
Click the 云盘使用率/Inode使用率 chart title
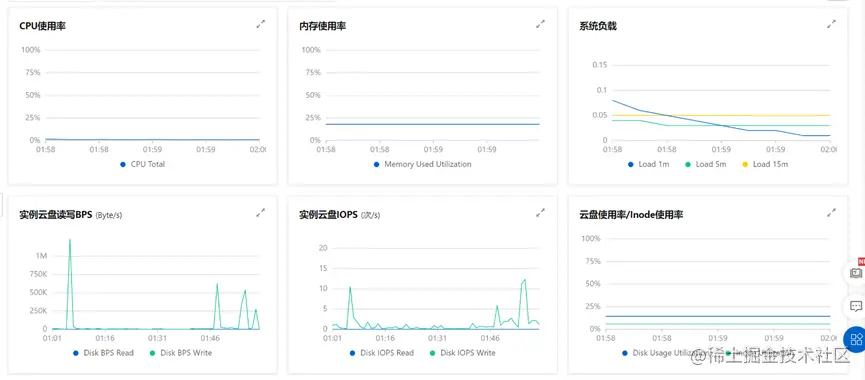coord(631,214)
